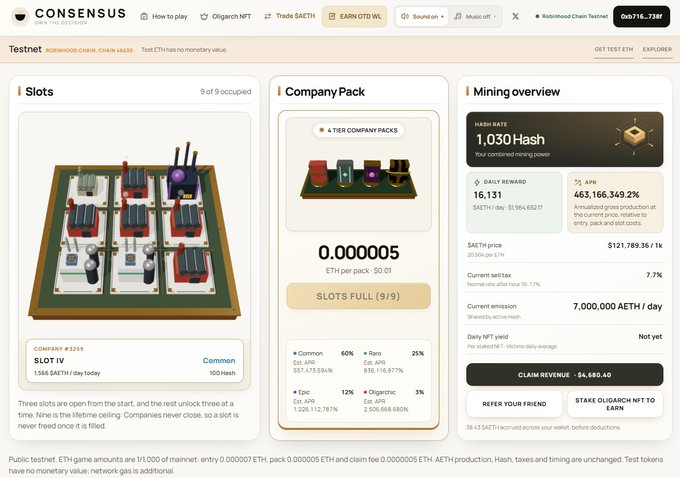Viewport: 680px width, 478px height.
Task: Click the grey pack chest icon
Action: pyautogui.click(x=345, y=173)
